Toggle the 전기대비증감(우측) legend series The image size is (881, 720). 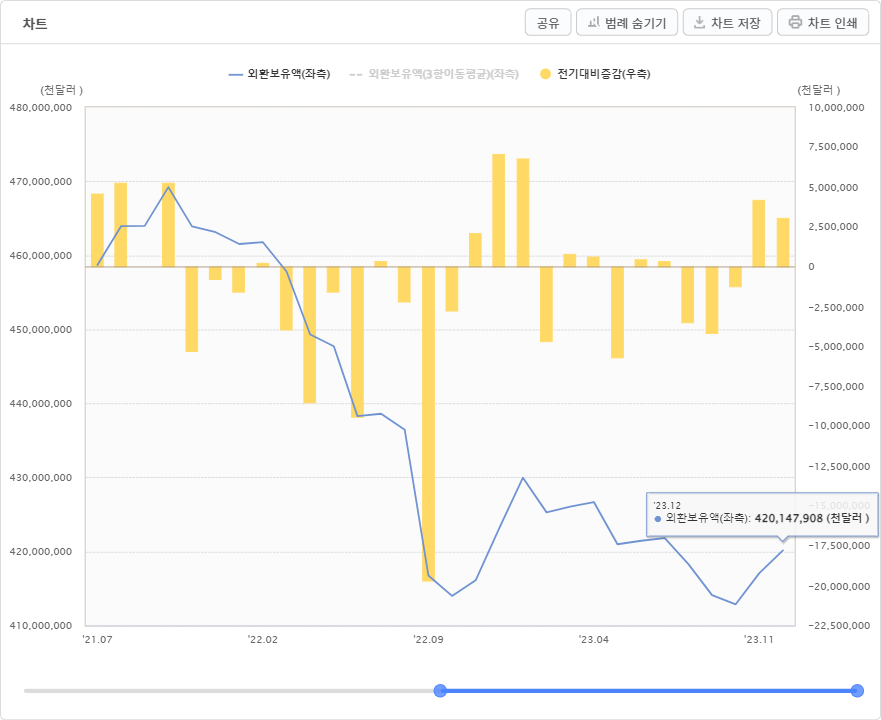[x=595, y=74]
